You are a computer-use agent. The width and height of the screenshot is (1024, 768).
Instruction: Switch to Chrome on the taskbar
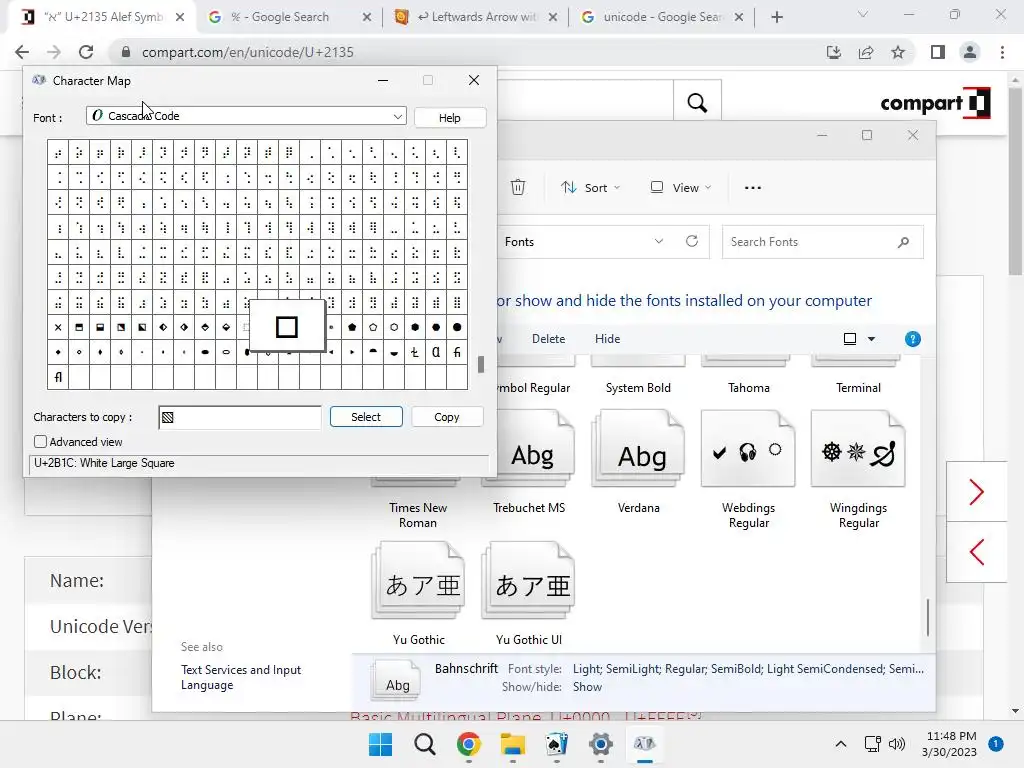pyautogui.click(x=468, y=744)
